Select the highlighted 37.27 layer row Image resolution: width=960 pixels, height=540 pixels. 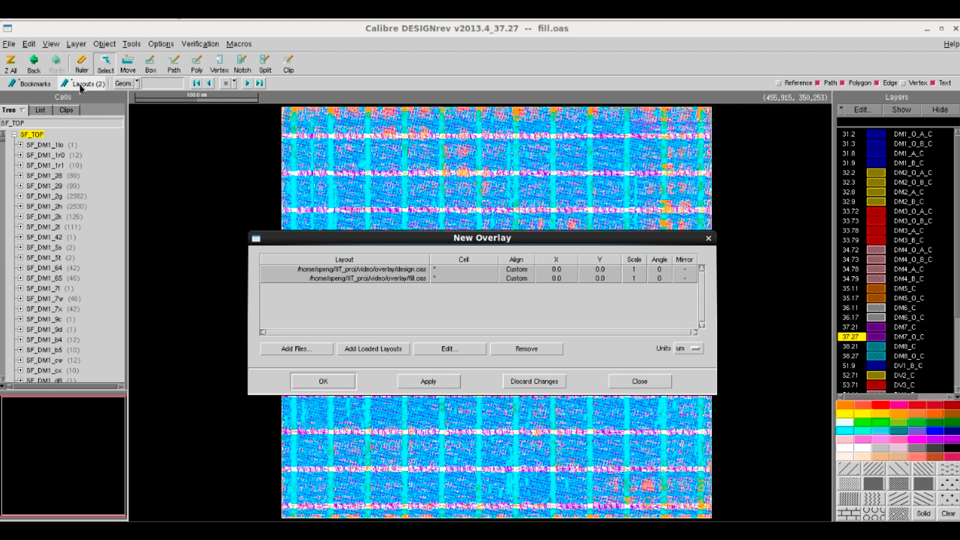click(895, 337)
